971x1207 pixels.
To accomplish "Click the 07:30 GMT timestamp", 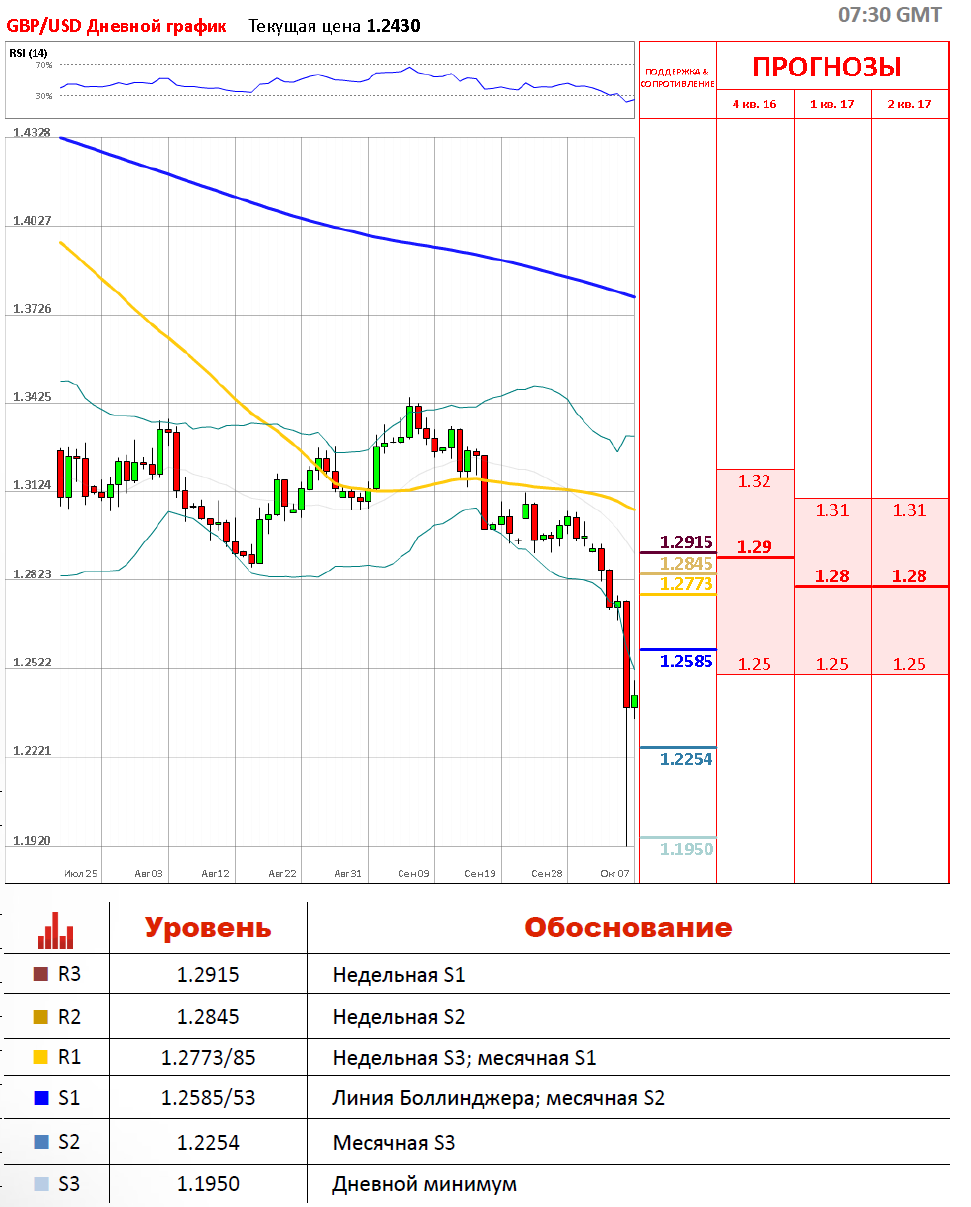I will pos(889,15).
